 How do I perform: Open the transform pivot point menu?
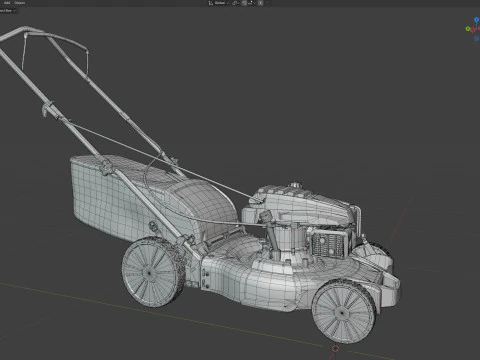pos(235,3)
